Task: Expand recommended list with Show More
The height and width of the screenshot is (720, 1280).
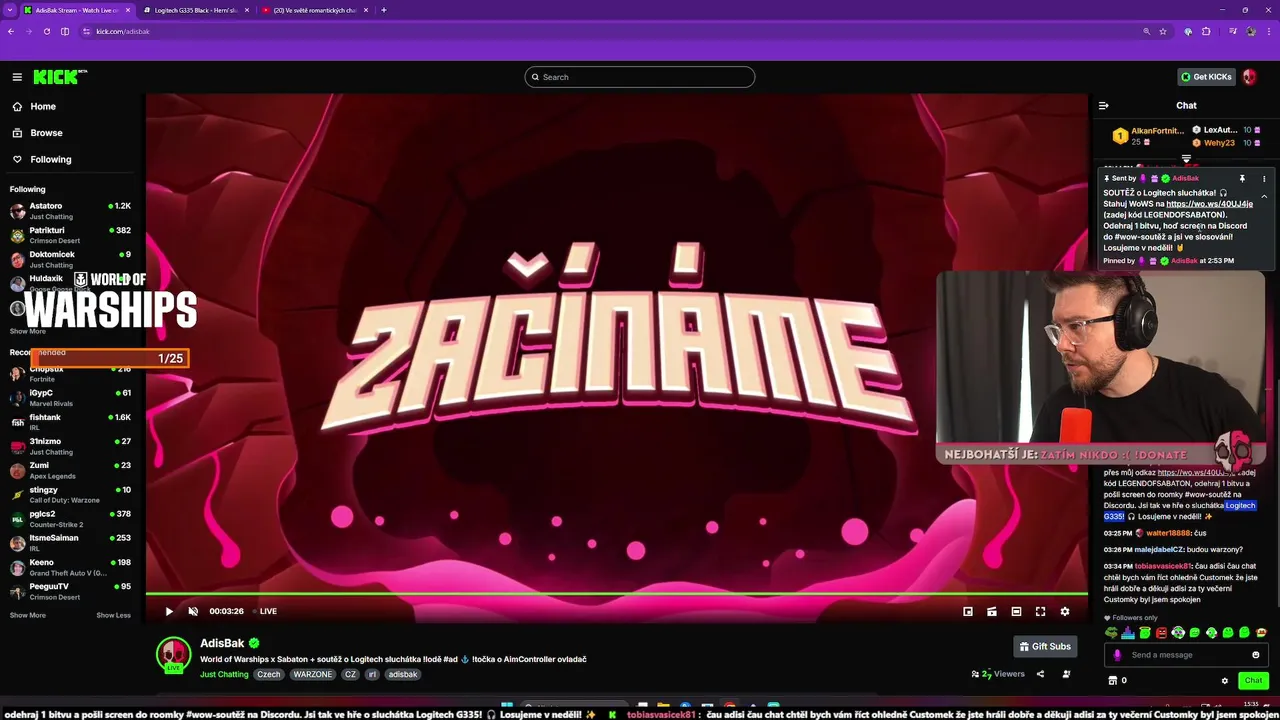Action: [28, 615]
